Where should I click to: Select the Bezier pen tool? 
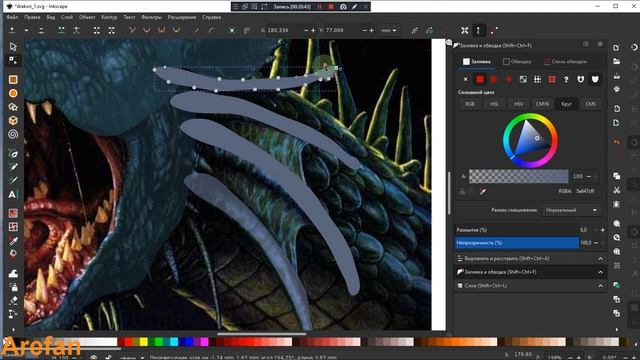[x=13, y=153]
